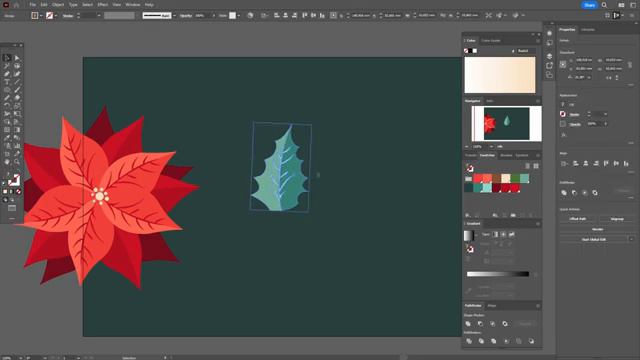Open the Asset Export icon in the collapsed dock

click(x=549, y=65)
